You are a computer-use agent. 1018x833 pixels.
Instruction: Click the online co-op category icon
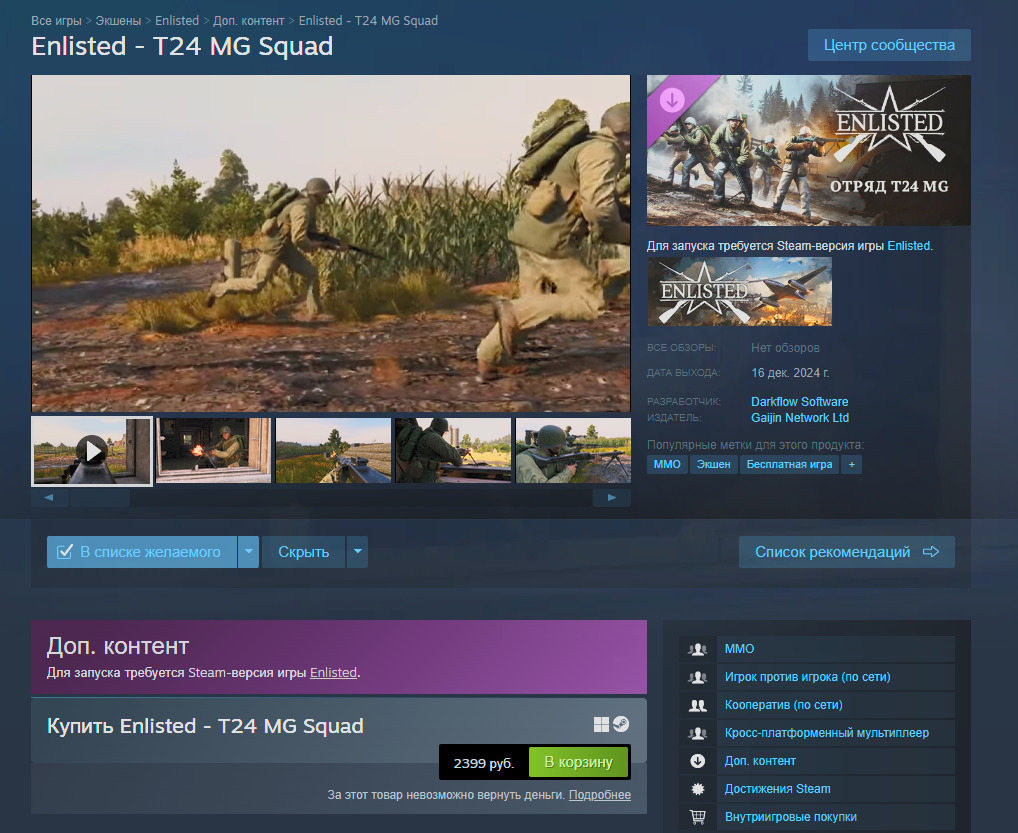pos(697,705)
